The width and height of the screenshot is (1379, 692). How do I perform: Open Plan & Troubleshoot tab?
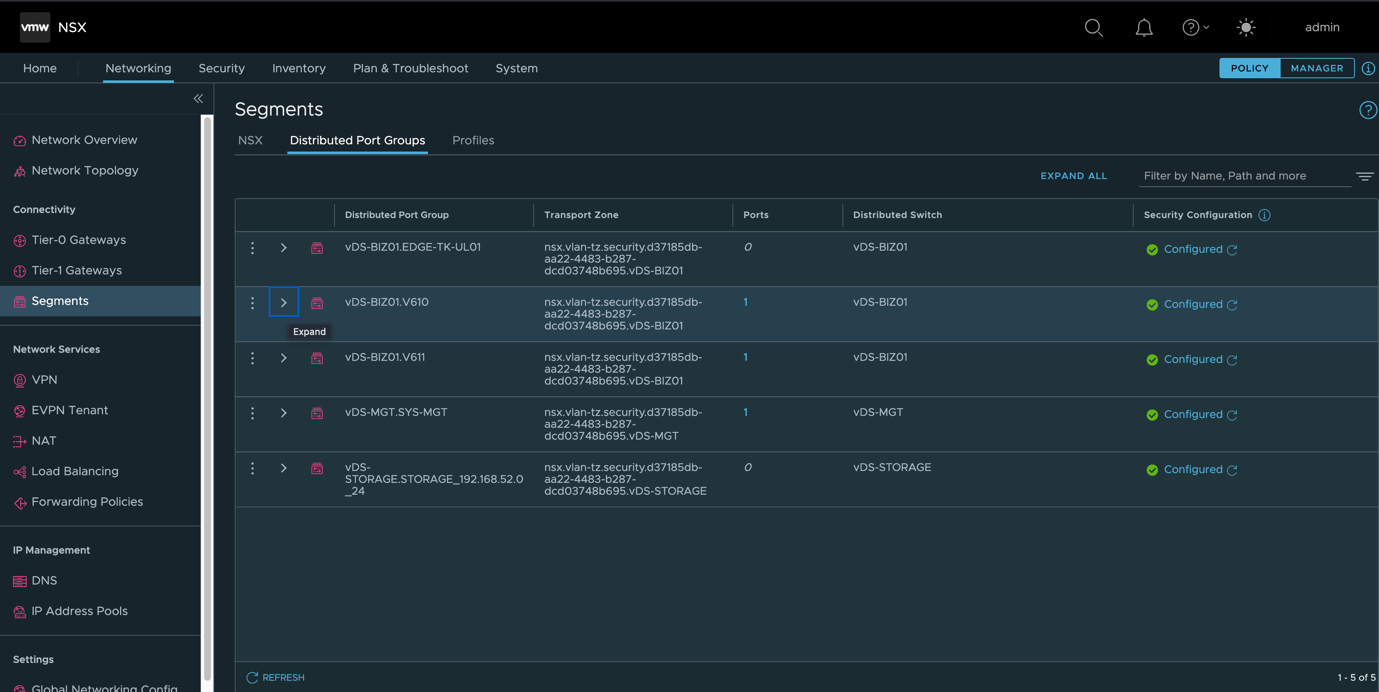(x=410, y=68)
